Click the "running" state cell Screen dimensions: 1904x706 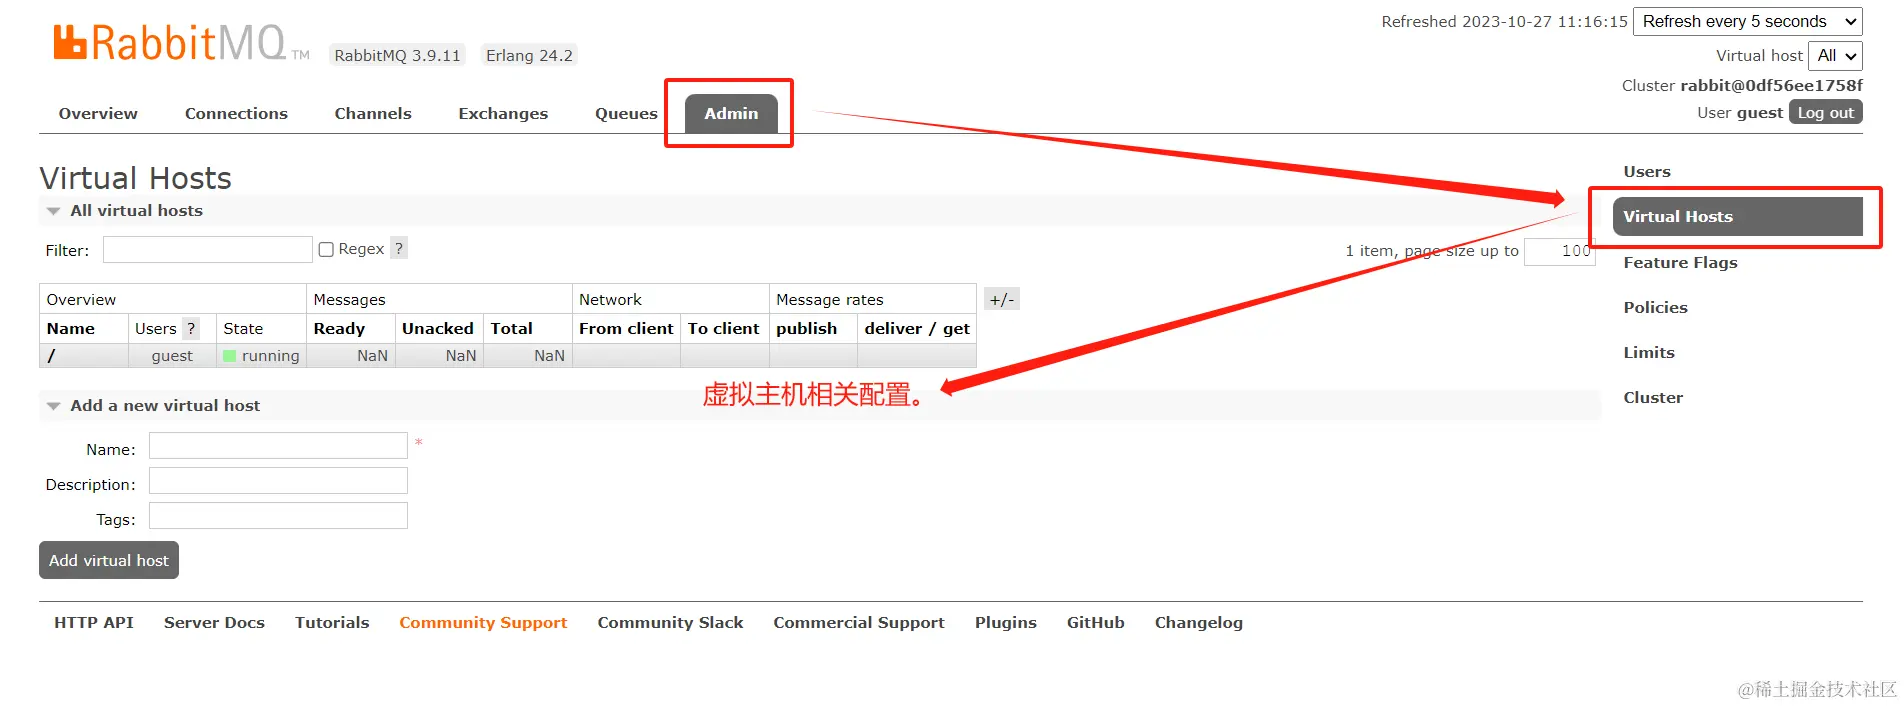pos(261,356)
